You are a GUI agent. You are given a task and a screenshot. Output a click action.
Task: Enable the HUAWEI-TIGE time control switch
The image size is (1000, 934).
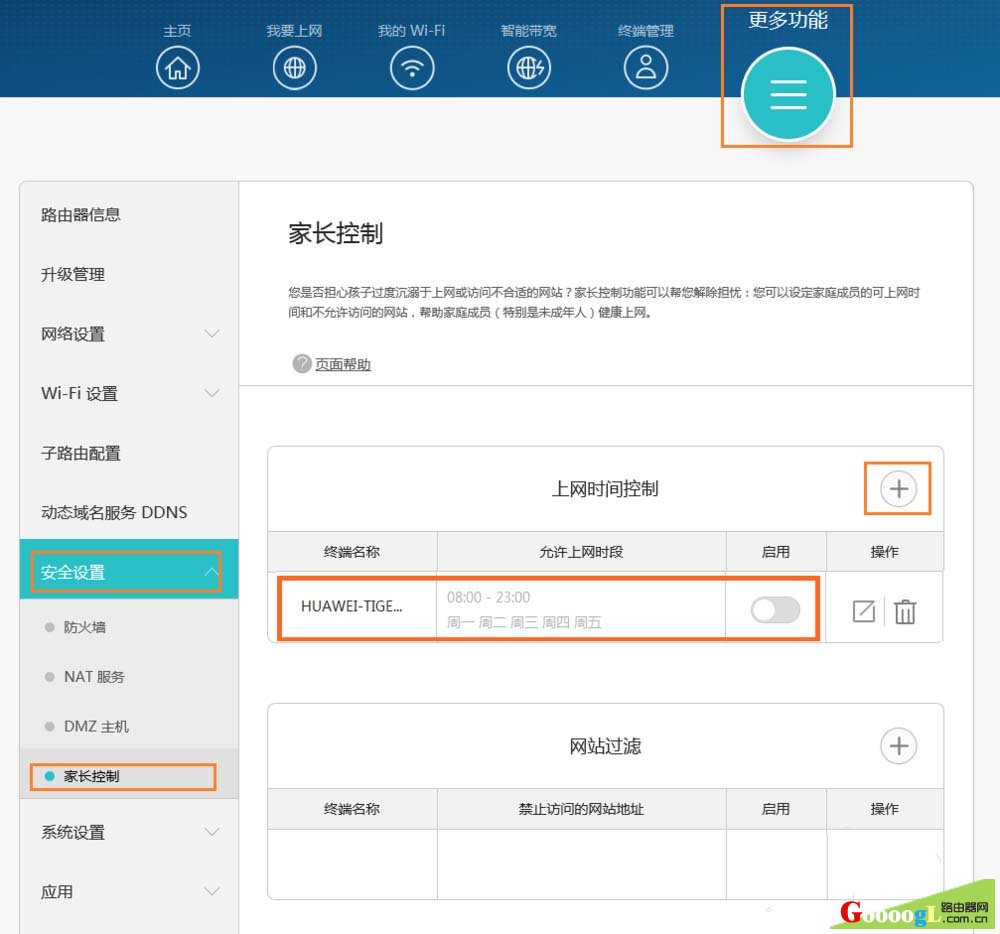(x=776, y=609)
